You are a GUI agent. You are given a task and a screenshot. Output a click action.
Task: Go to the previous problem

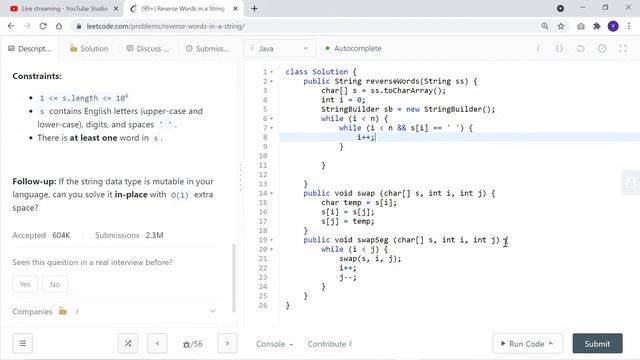coord(157,343)
